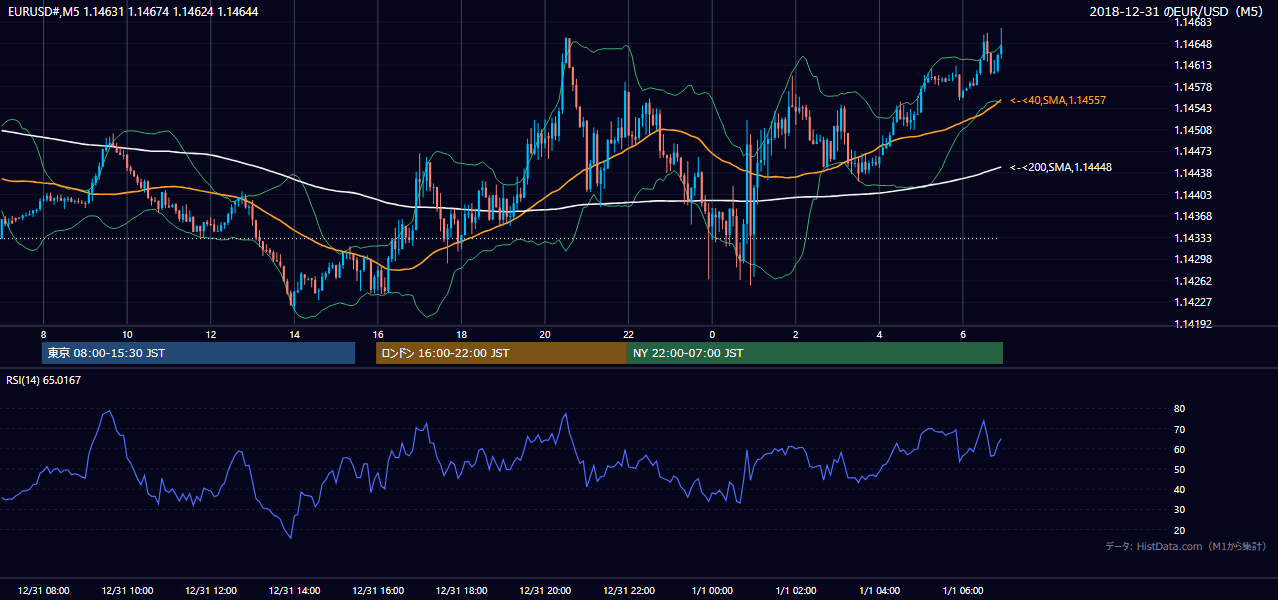This screenshot has width=1278, height=600.
Task: Click the HistData.com data source credit
Action: pos(1186,546)
